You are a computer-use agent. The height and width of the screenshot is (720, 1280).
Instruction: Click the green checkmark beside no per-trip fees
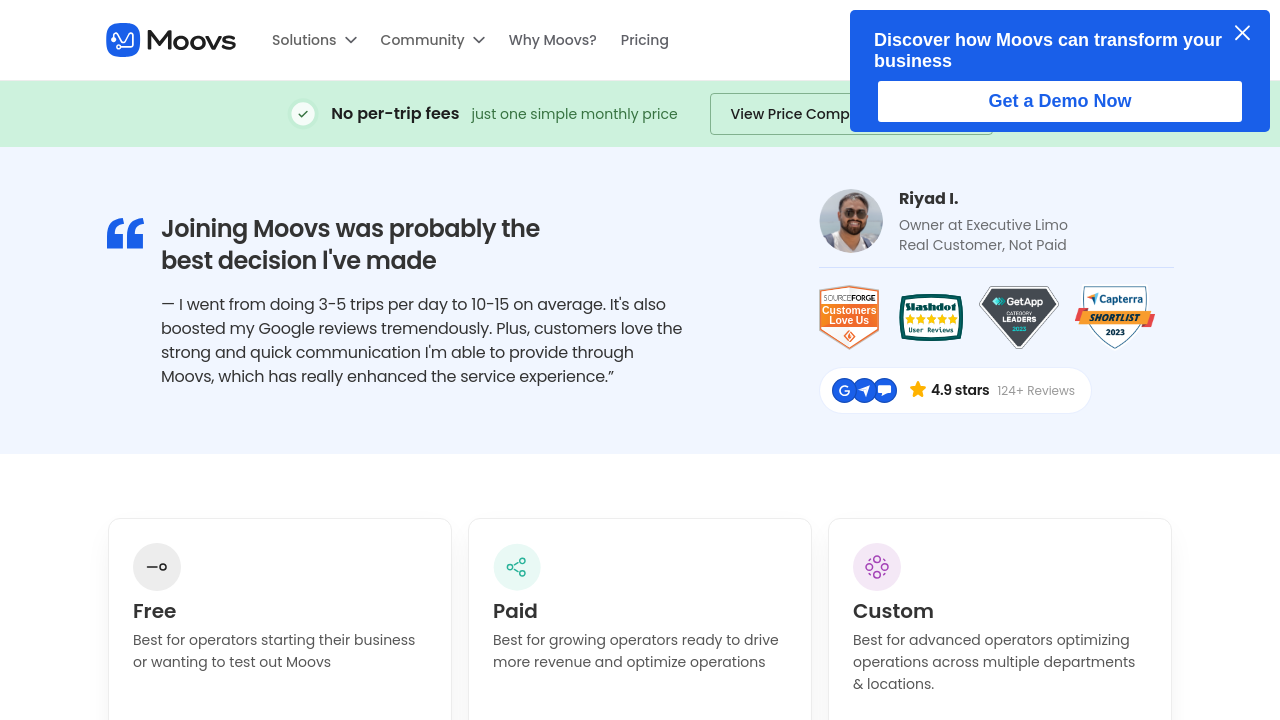303,114
